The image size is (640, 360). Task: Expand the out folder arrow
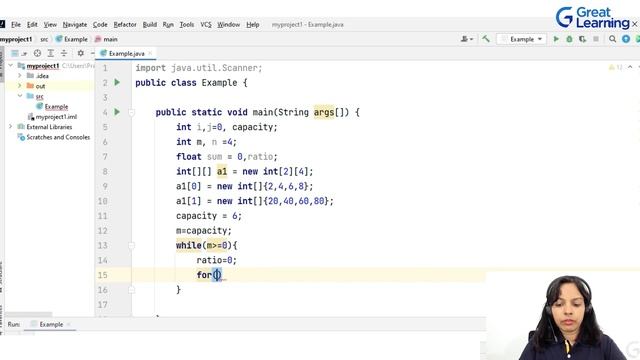pyautogui.click(x=20, y=86)
